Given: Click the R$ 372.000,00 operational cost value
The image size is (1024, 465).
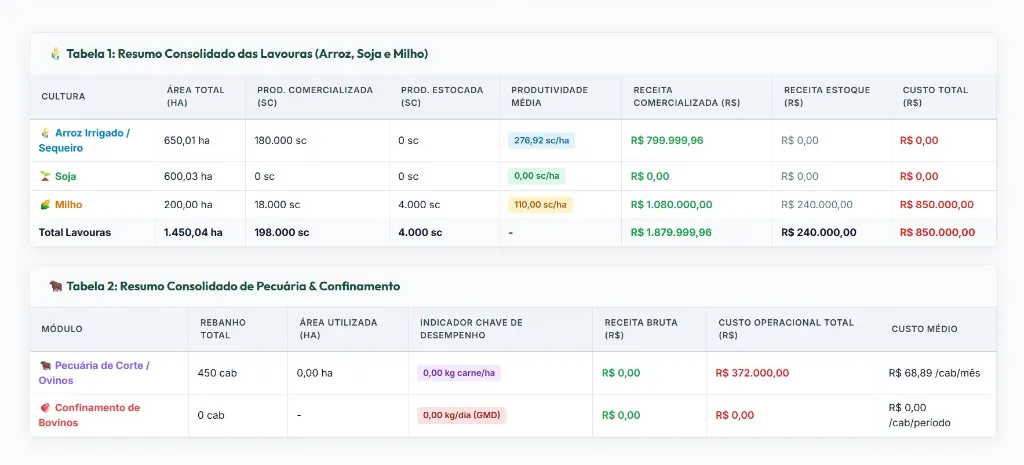Looking at the screenshot, I should point(752,373).
